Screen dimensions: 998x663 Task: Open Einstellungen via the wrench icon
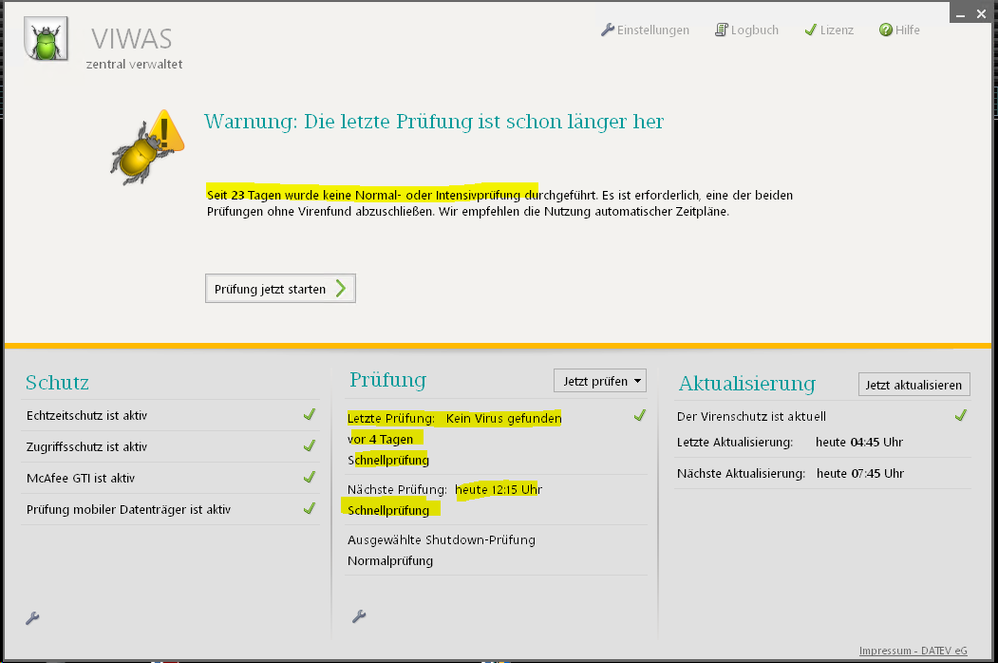[x=607, y=30]
